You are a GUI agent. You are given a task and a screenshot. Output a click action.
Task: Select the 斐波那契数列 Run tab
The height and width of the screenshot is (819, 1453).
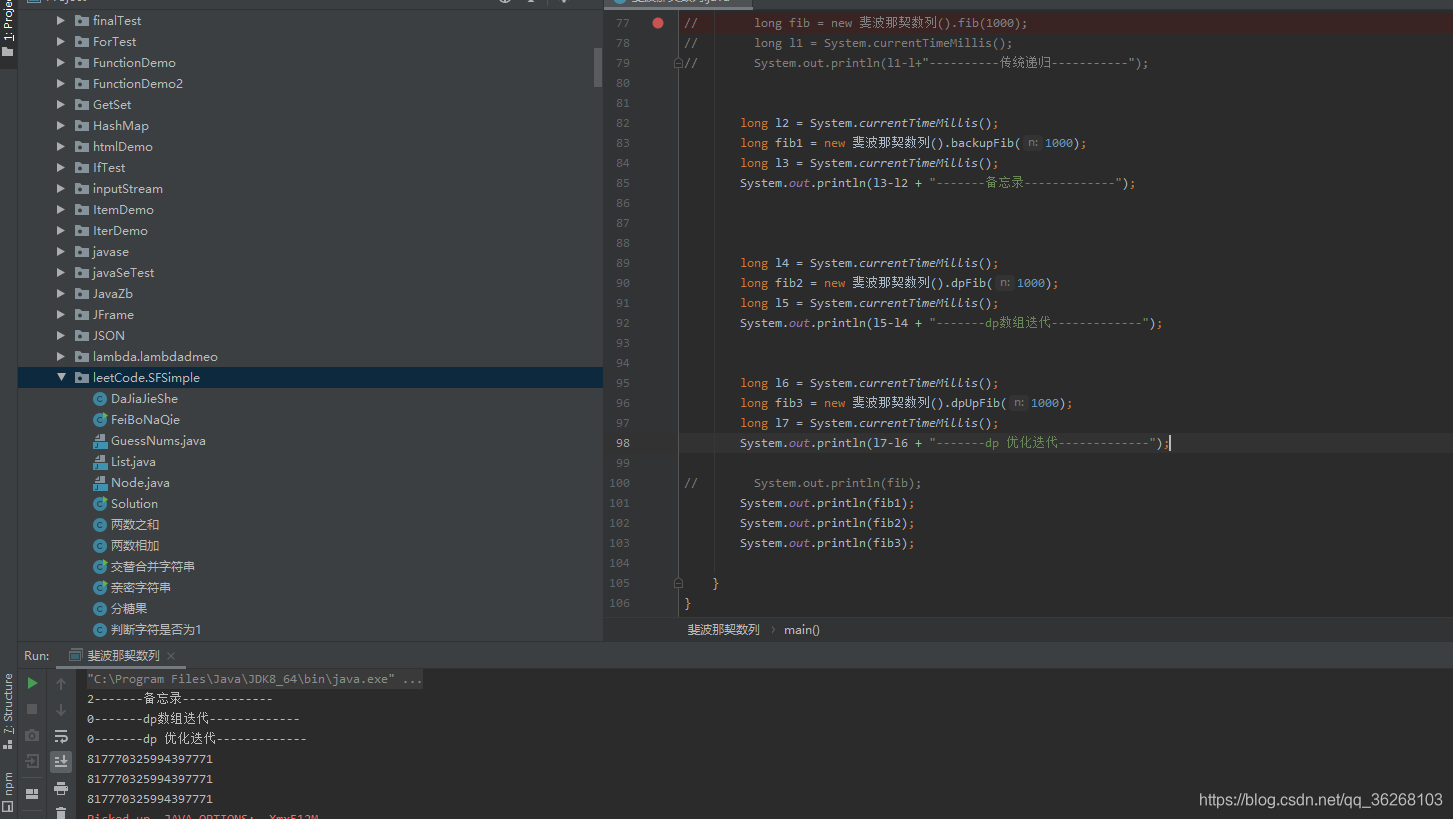coord(122,656)
